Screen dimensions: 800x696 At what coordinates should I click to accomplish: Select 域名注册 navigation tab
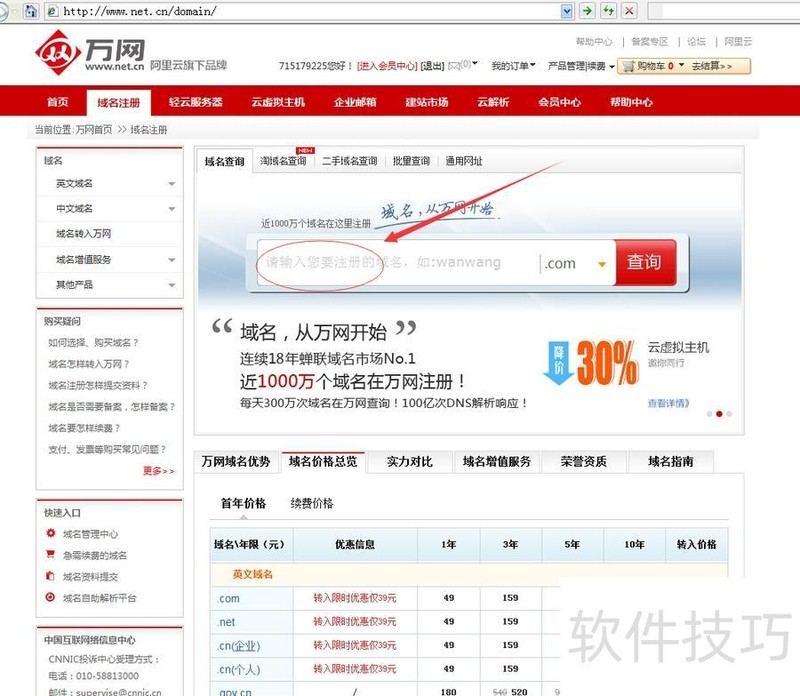tap(119, 103)
